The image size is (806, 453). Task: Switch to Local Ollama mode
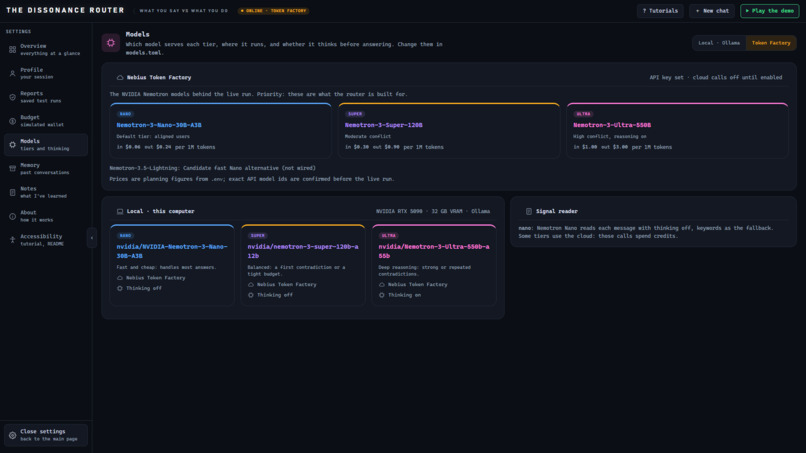pos(719,43)
